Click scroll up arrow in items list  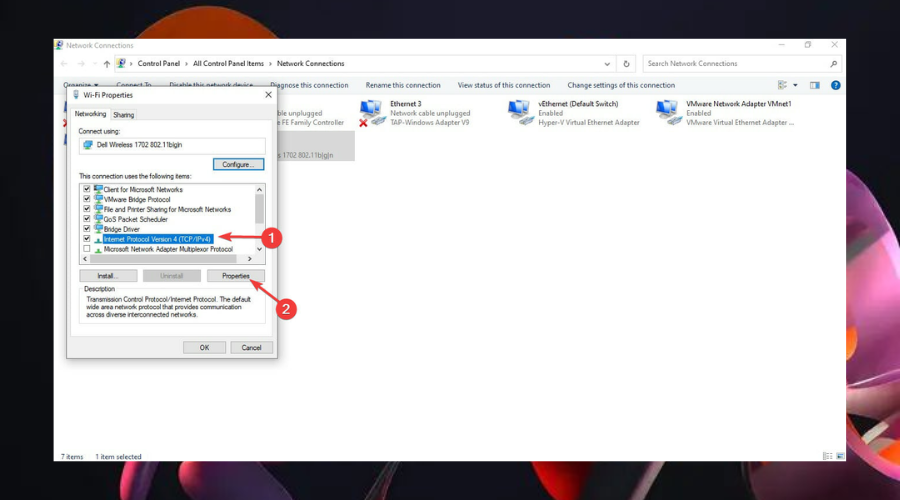click(259, 189)
